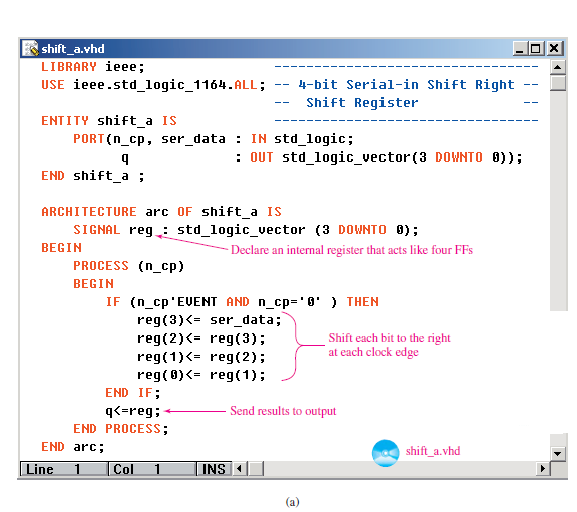Maximize the shift_a.vhd editor window
Screen dimensions: 577x512
[536, 49]
